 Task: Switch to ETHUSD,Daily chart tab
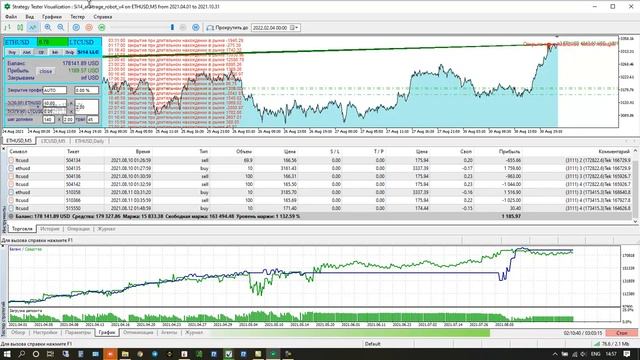pos(89,141)
